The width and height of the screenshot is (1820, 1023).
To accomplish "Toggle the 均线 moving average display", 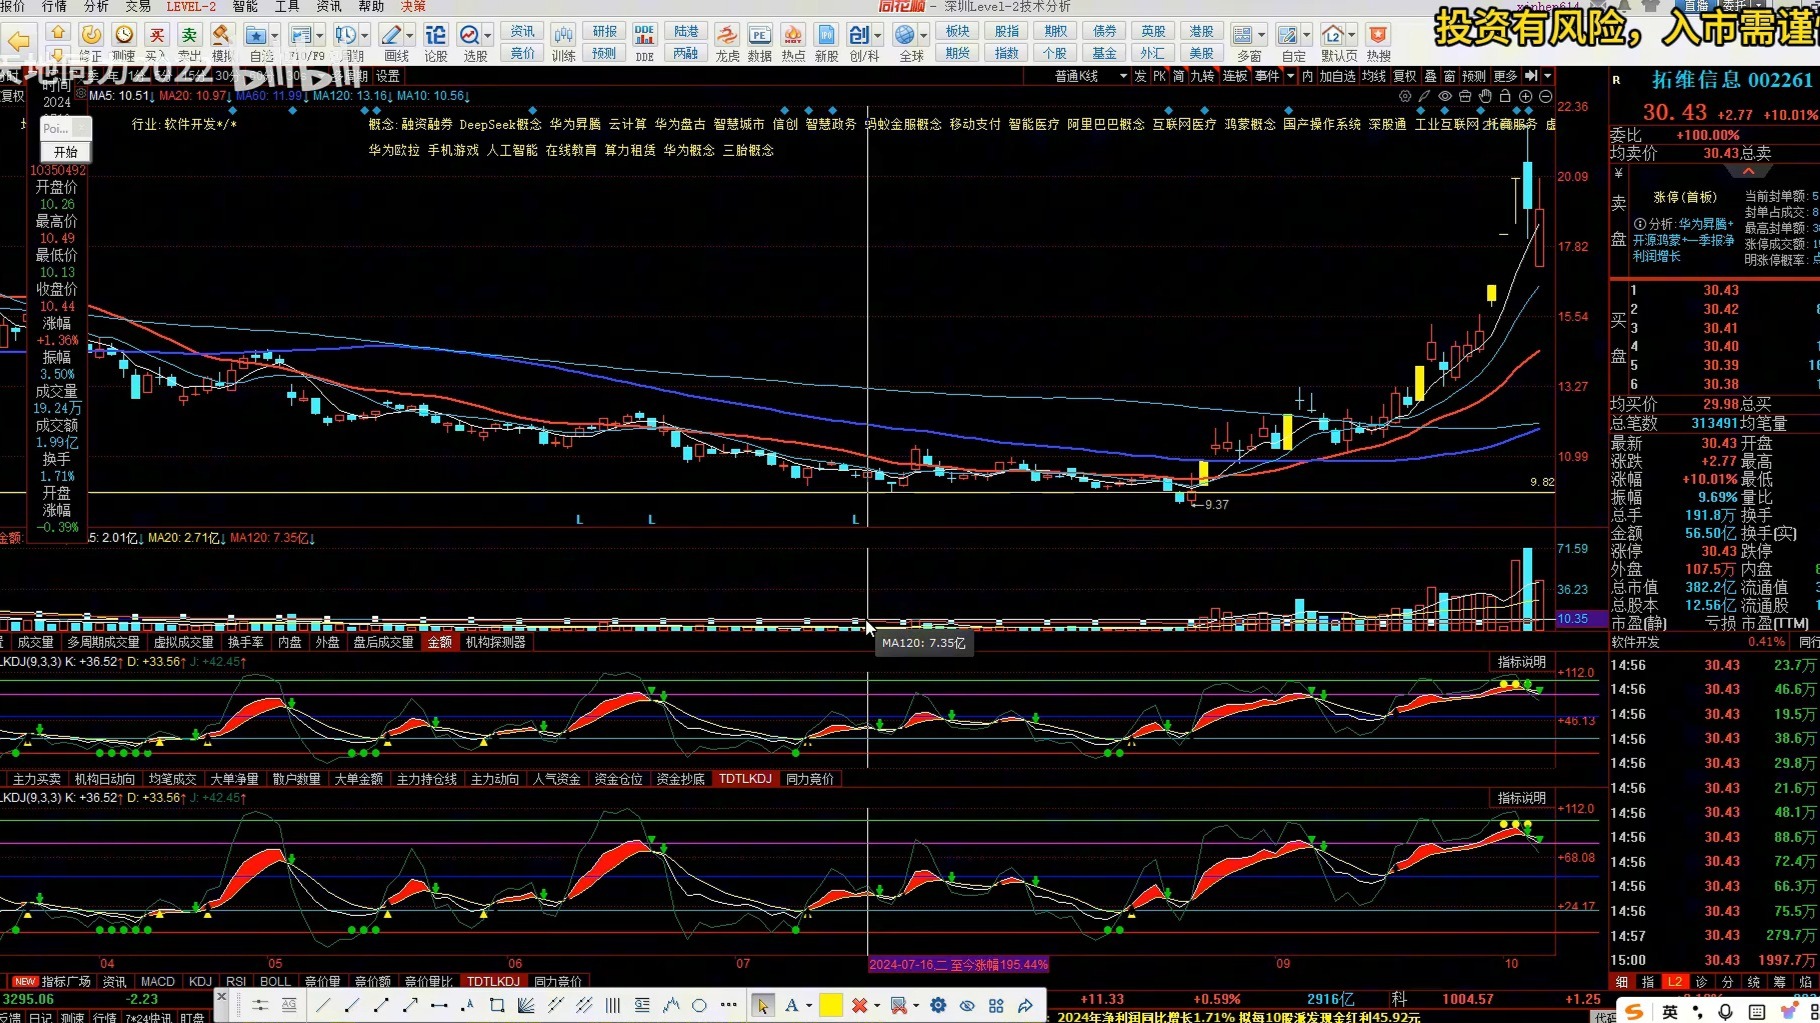I will pyautogui.click(x=1374, y=76).
